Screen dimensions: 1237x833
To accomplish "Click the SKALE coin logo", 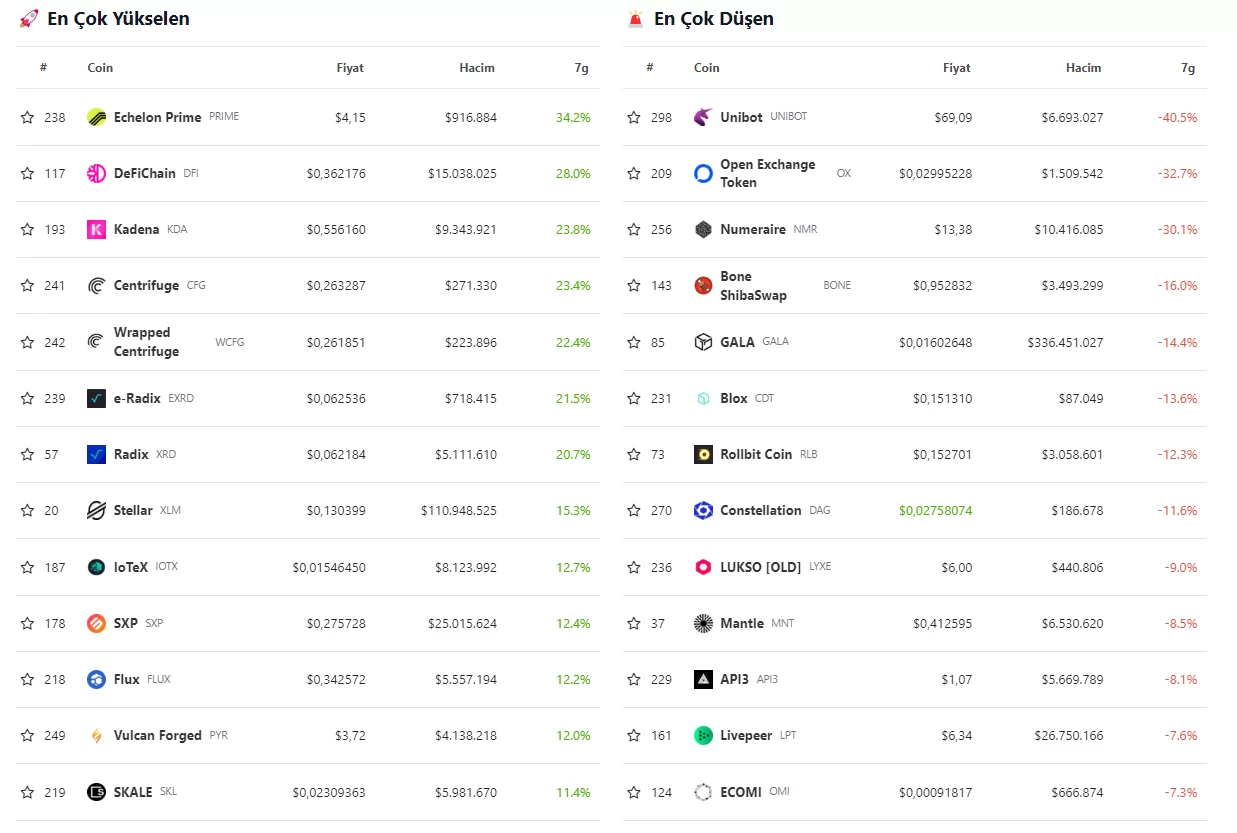I will point(96,792).
